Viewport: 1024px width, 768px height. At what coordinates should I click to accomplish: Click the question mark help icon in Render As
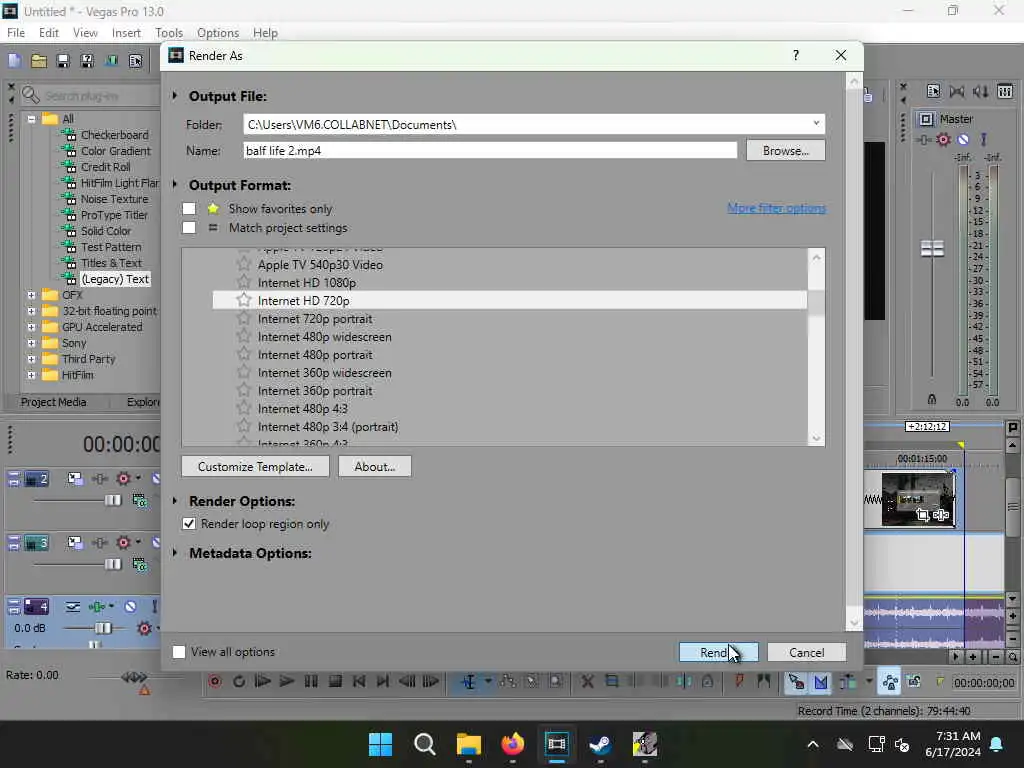795,56
